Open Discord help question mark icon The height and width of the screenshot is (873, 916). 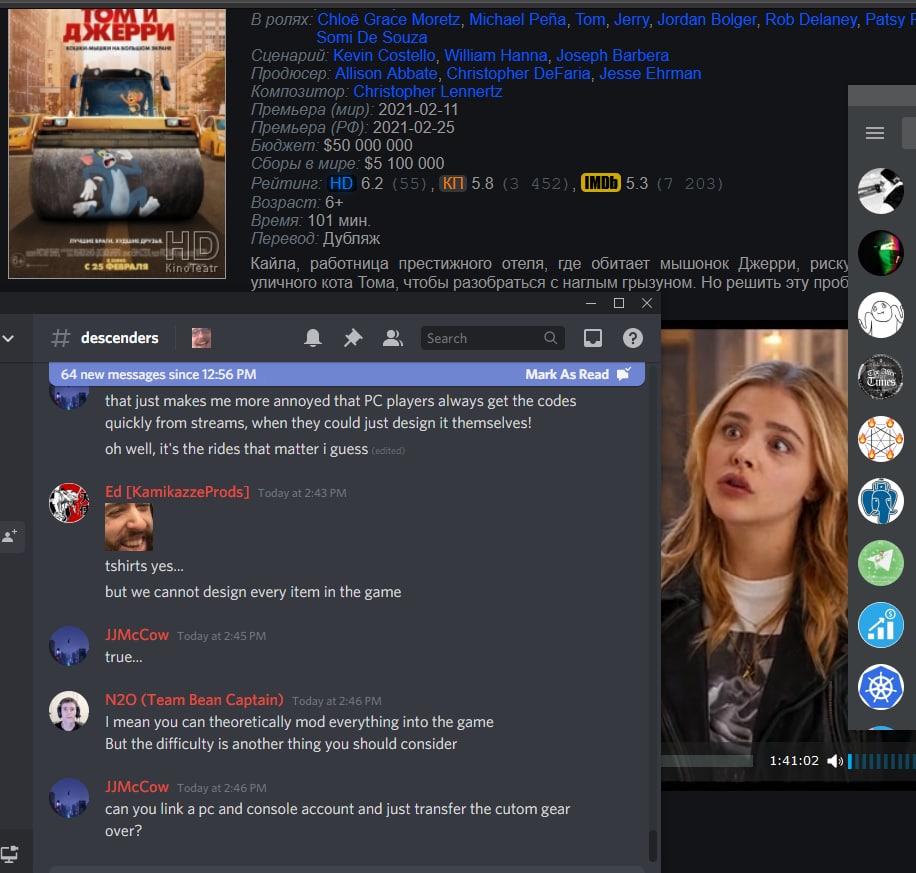click(x=633, y=338)
